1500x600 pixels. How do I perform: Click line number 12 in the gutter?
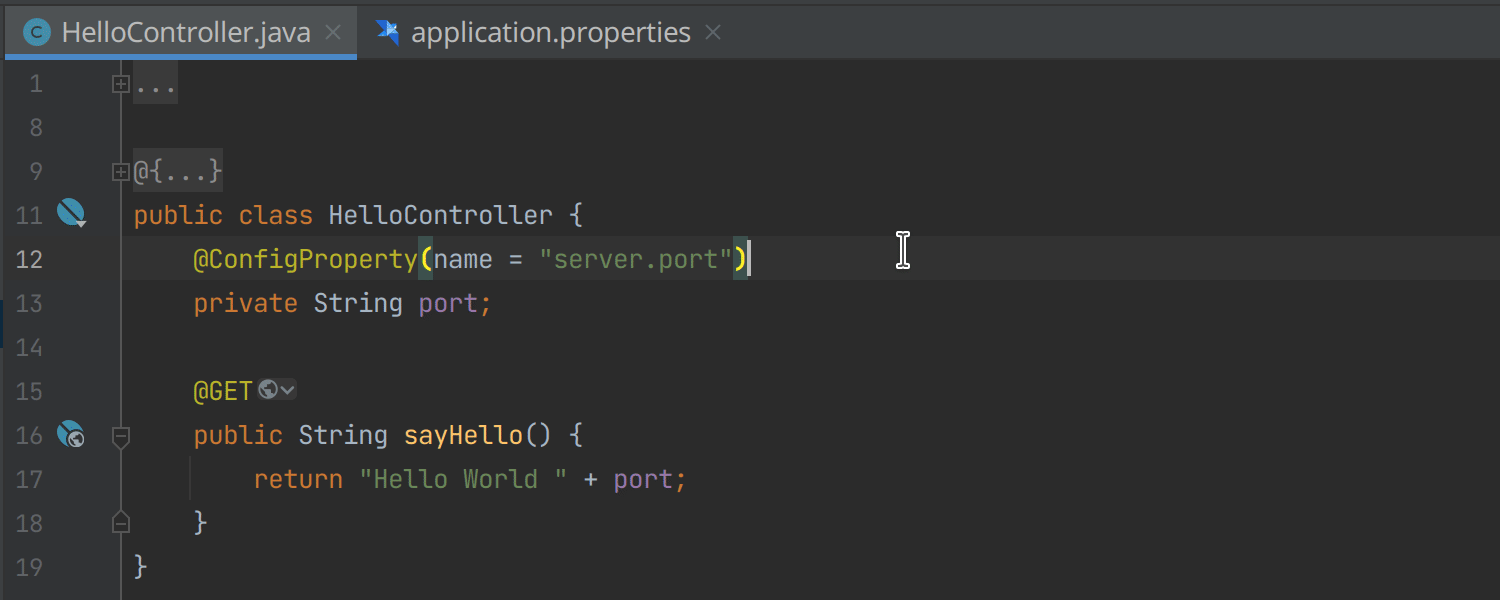[30, 260]
